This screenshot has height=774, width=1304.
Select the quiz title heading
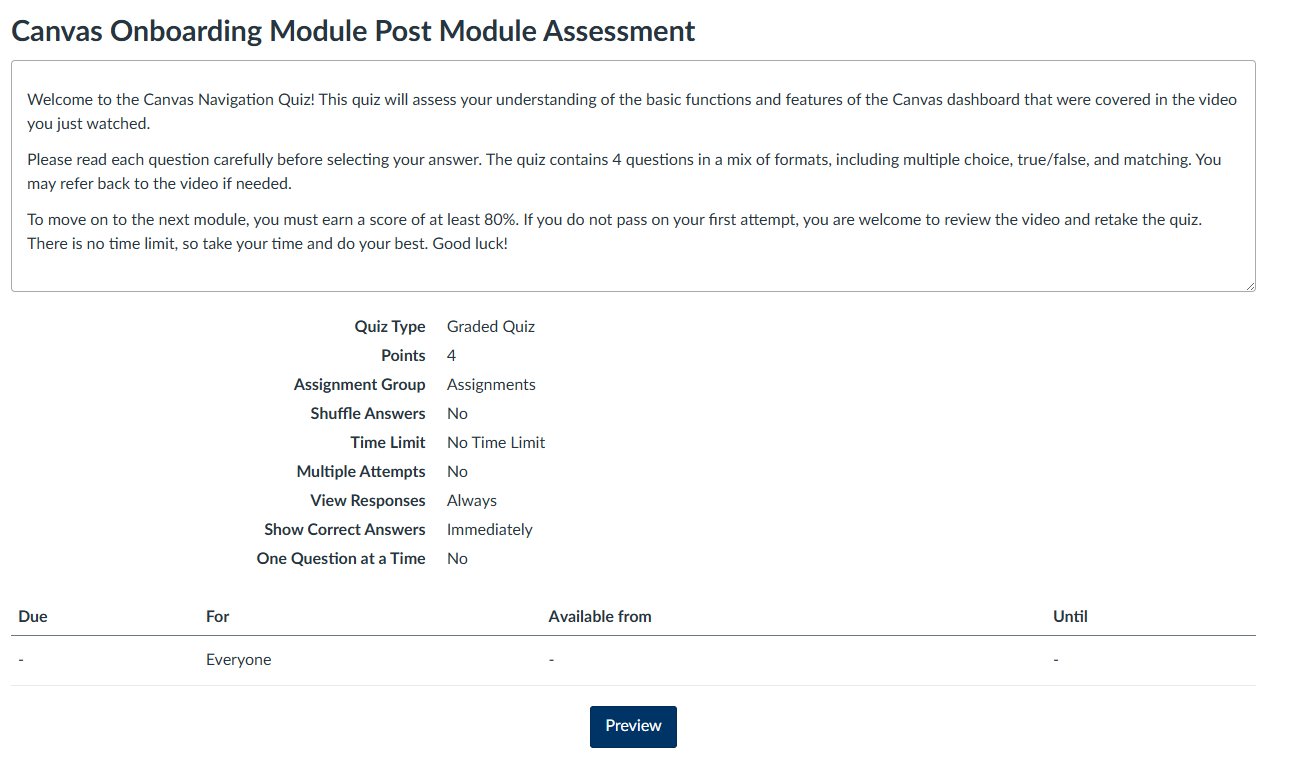(352, 30)
